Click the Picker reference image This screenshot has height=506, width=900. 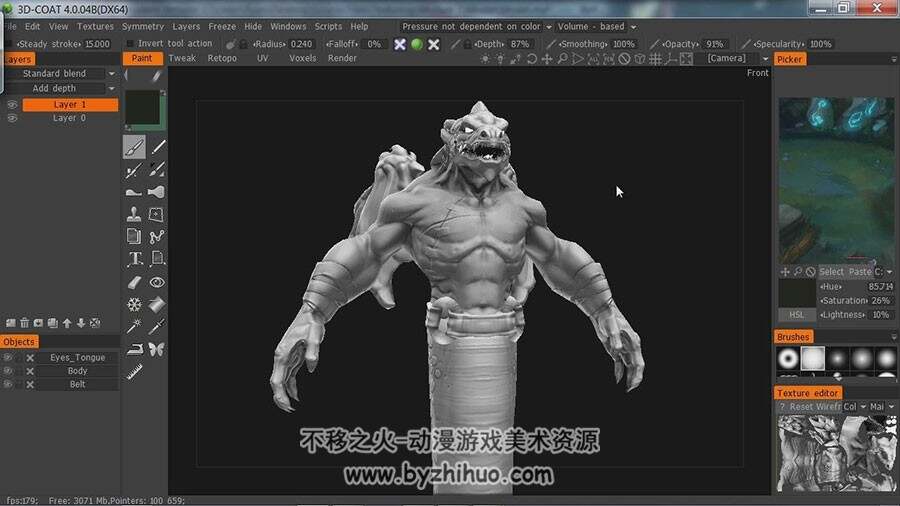point(836,181)
